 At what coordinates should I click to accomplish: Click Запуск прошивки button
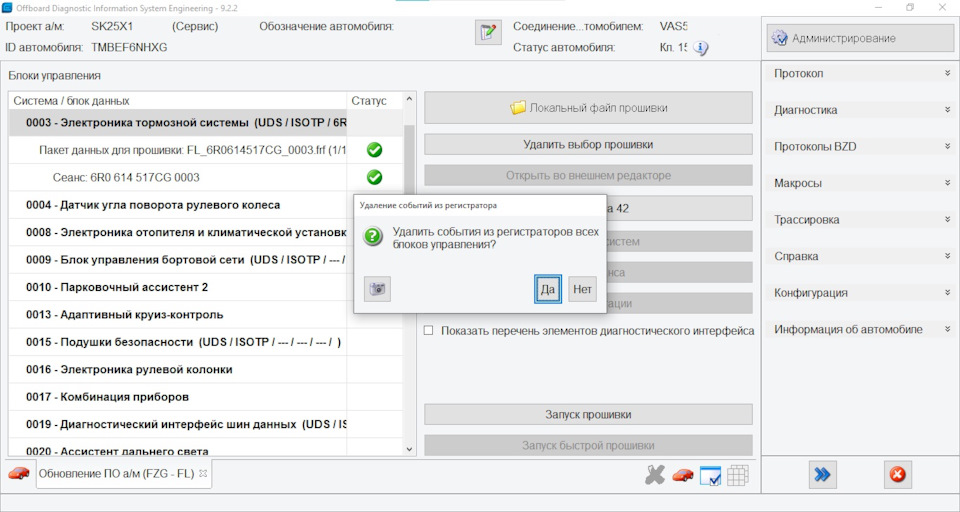(588, 415)
